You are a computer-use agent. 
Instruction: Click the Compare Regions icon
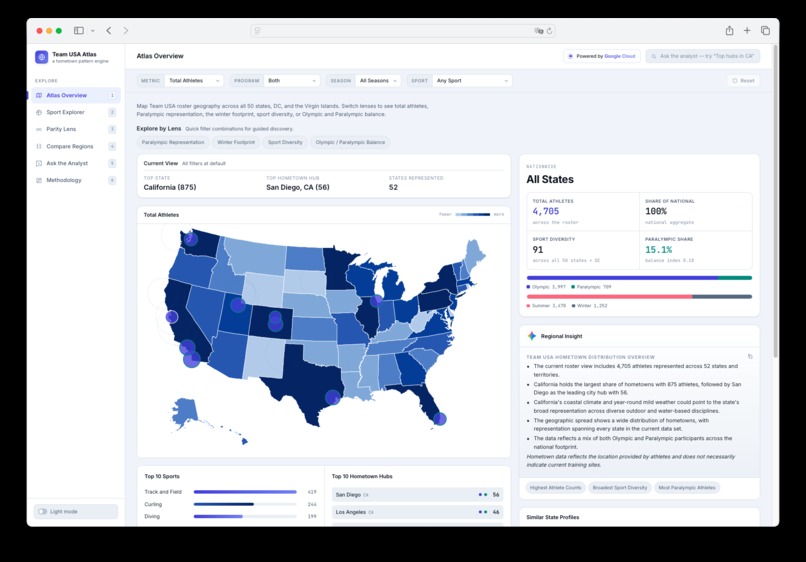(x=39, y=147)
